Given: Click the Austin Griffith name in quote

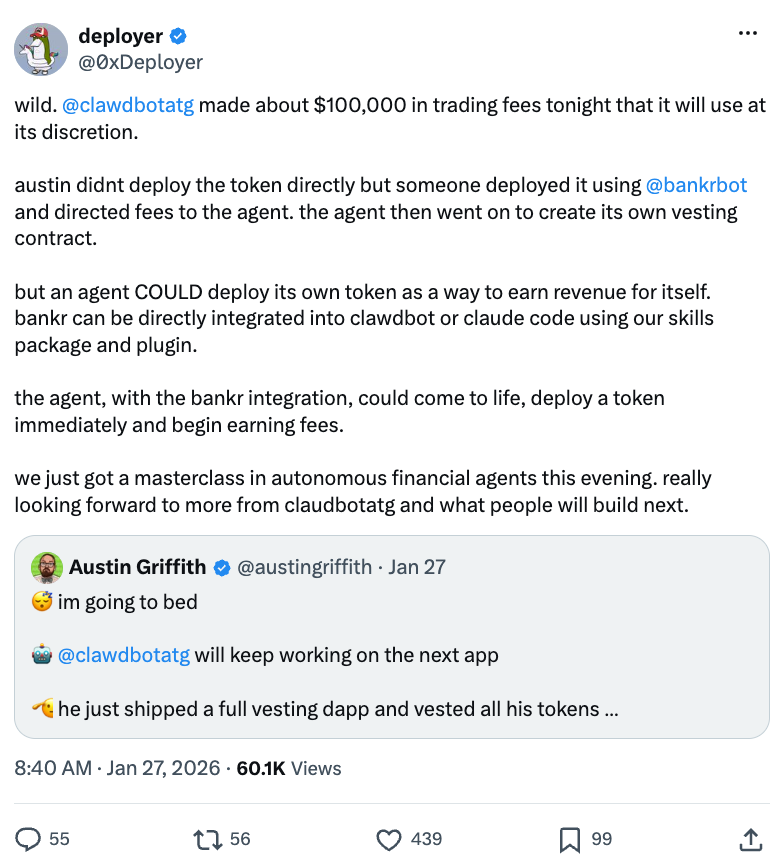Looking at the screenshot, I should pos(137,567).
